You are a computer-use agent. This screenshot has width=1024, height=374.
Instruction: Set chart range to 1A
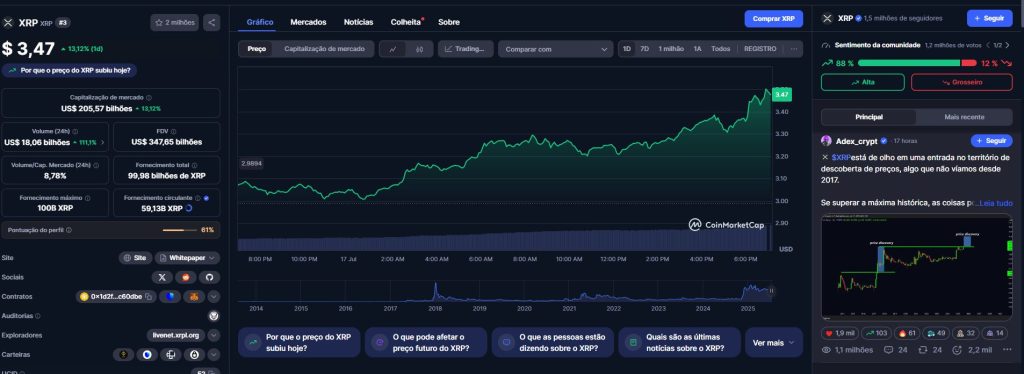697,49
